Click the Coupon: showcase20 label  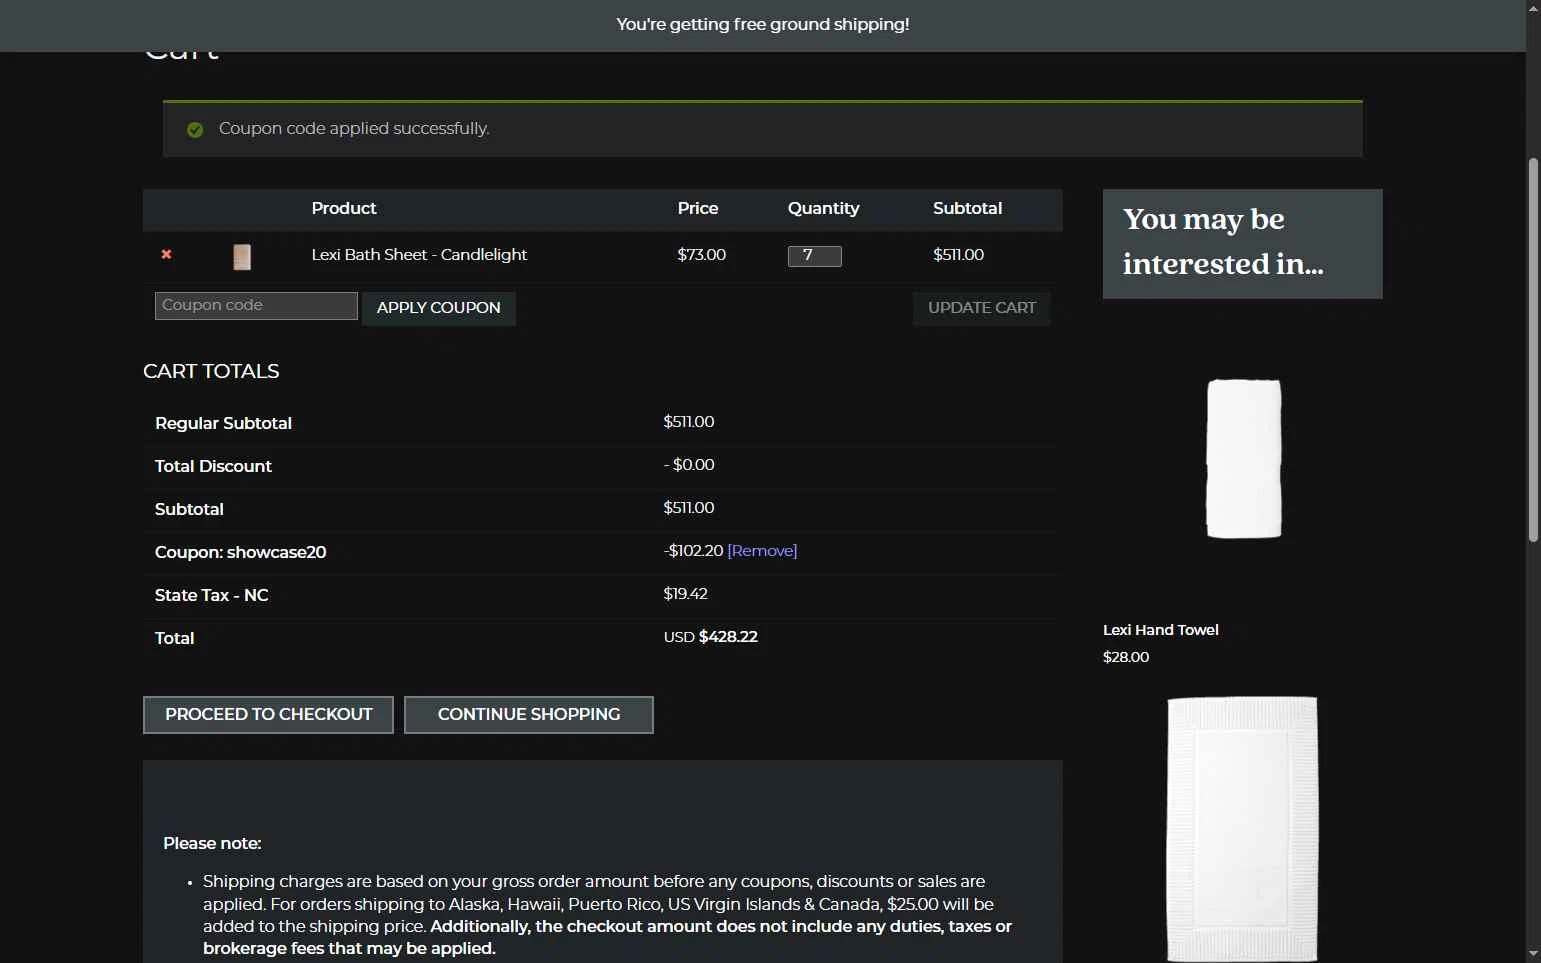click(240, 552)
